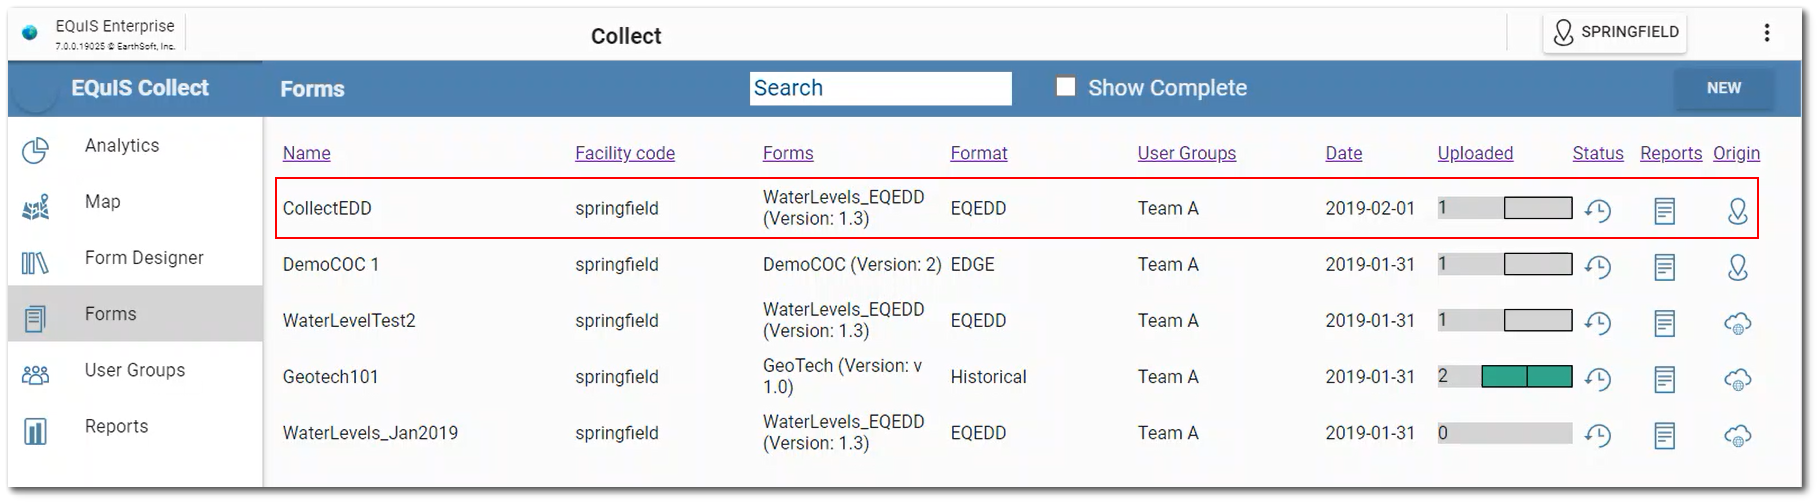Click the user origin icon for CollectEDD
1818x503 pixels.
pos(1738,211)
